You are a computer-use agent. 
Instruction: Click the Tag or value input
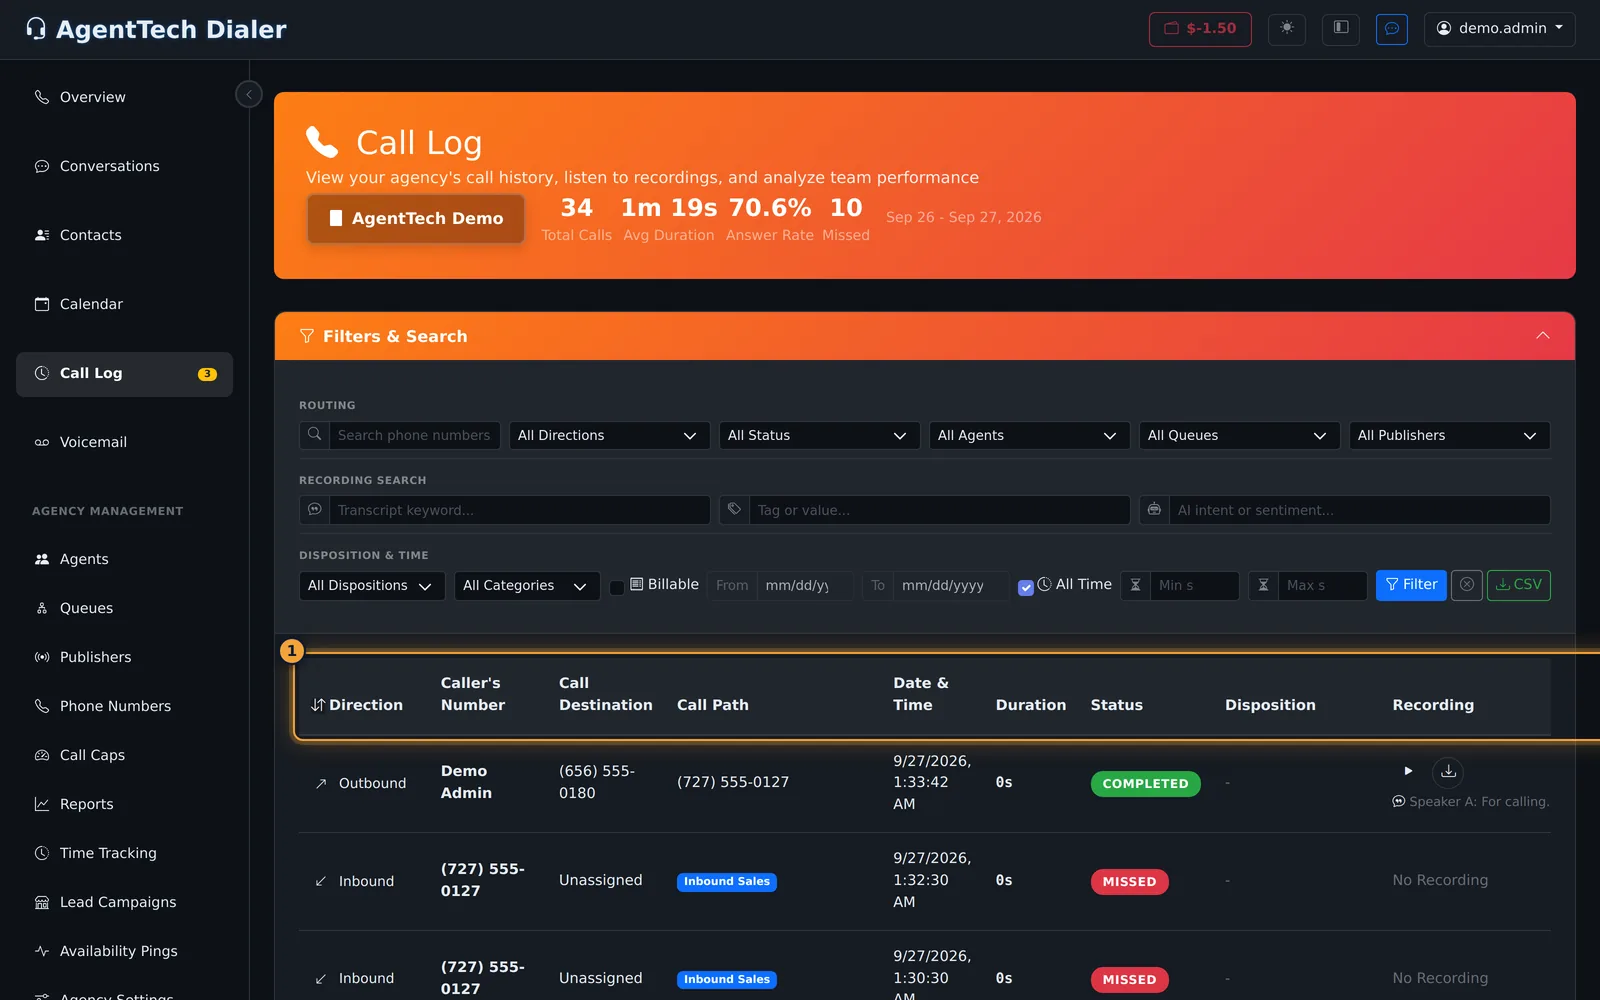(939, 510)
